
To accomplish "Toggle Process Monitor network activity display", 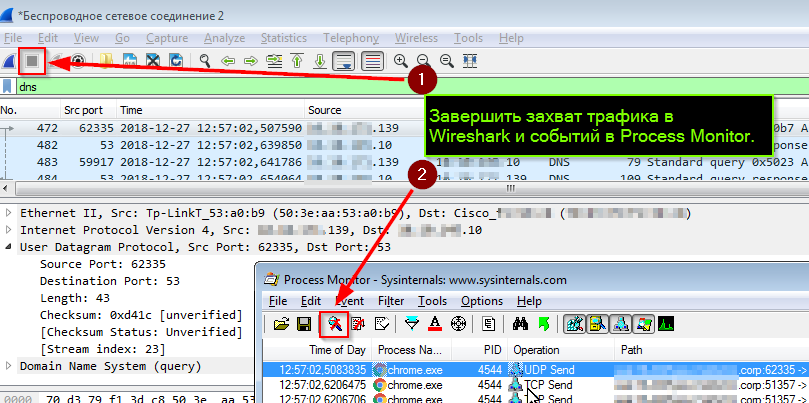I will (x=621, y=324).
